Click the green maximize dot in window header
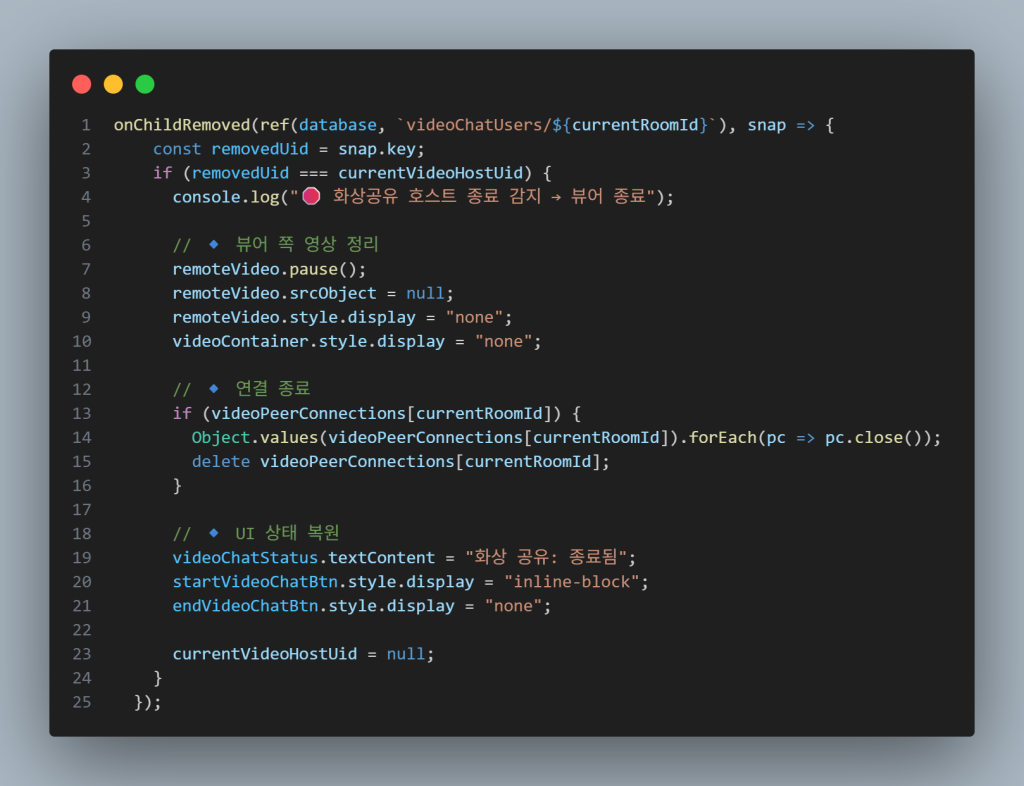 point(145,84)
